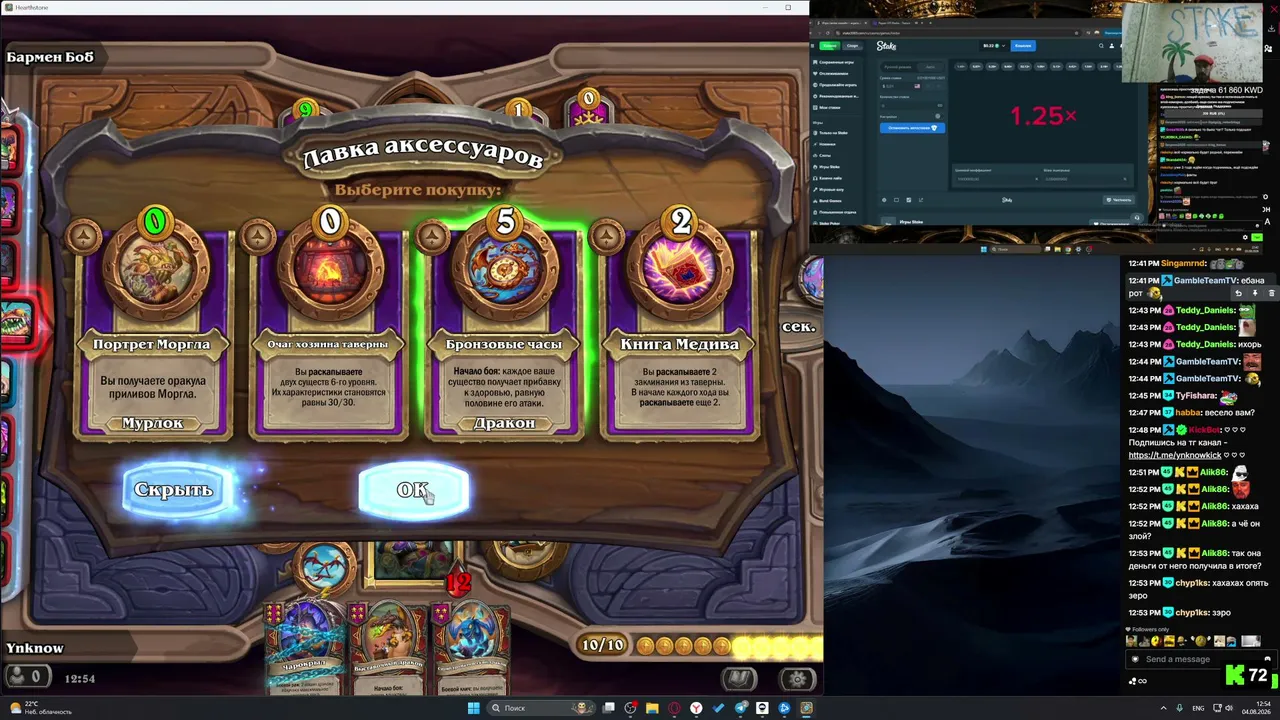
Task: Open the Stake game settings gear icon
Action: click(x=883, y=199)
